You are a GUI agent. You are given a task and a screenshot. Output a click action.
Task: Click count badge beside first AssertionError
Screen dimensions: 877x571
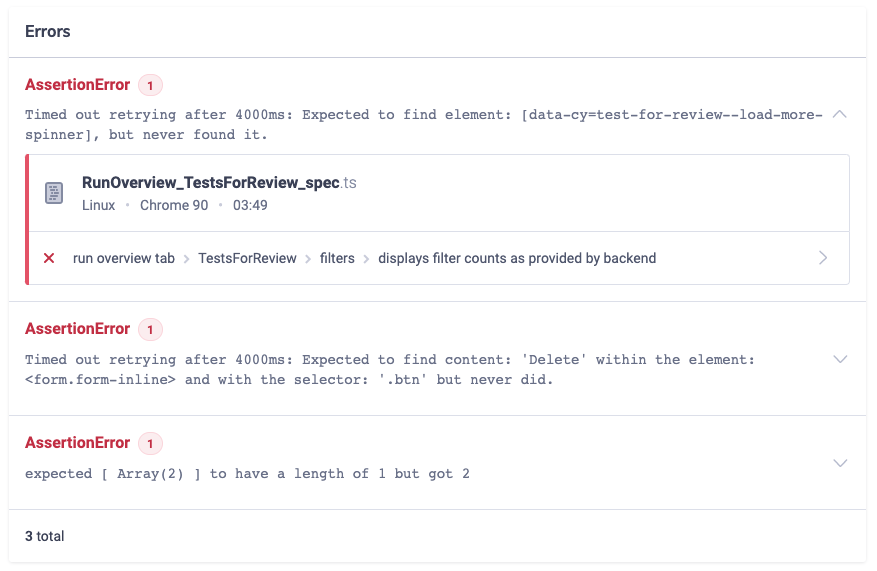pyautogui.click(x=150, y=85)
